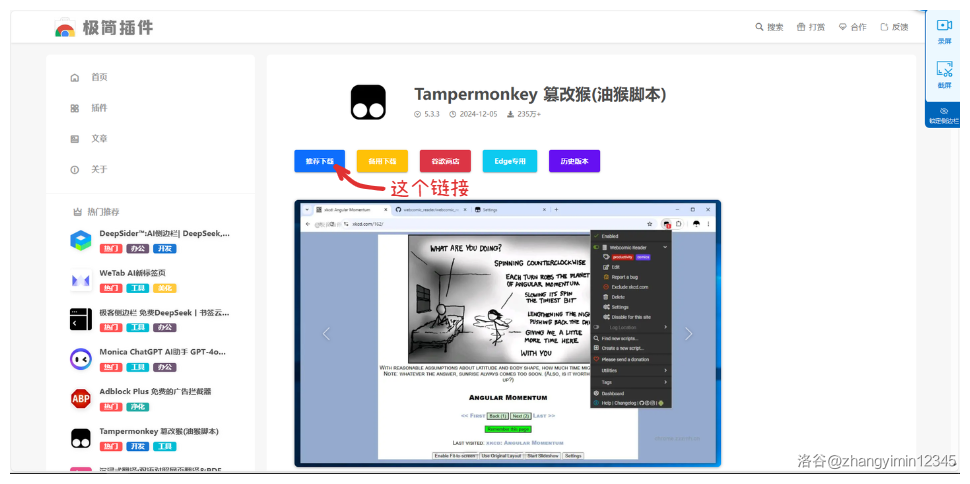Click the yellow 备用下载 button

(382, 161)
